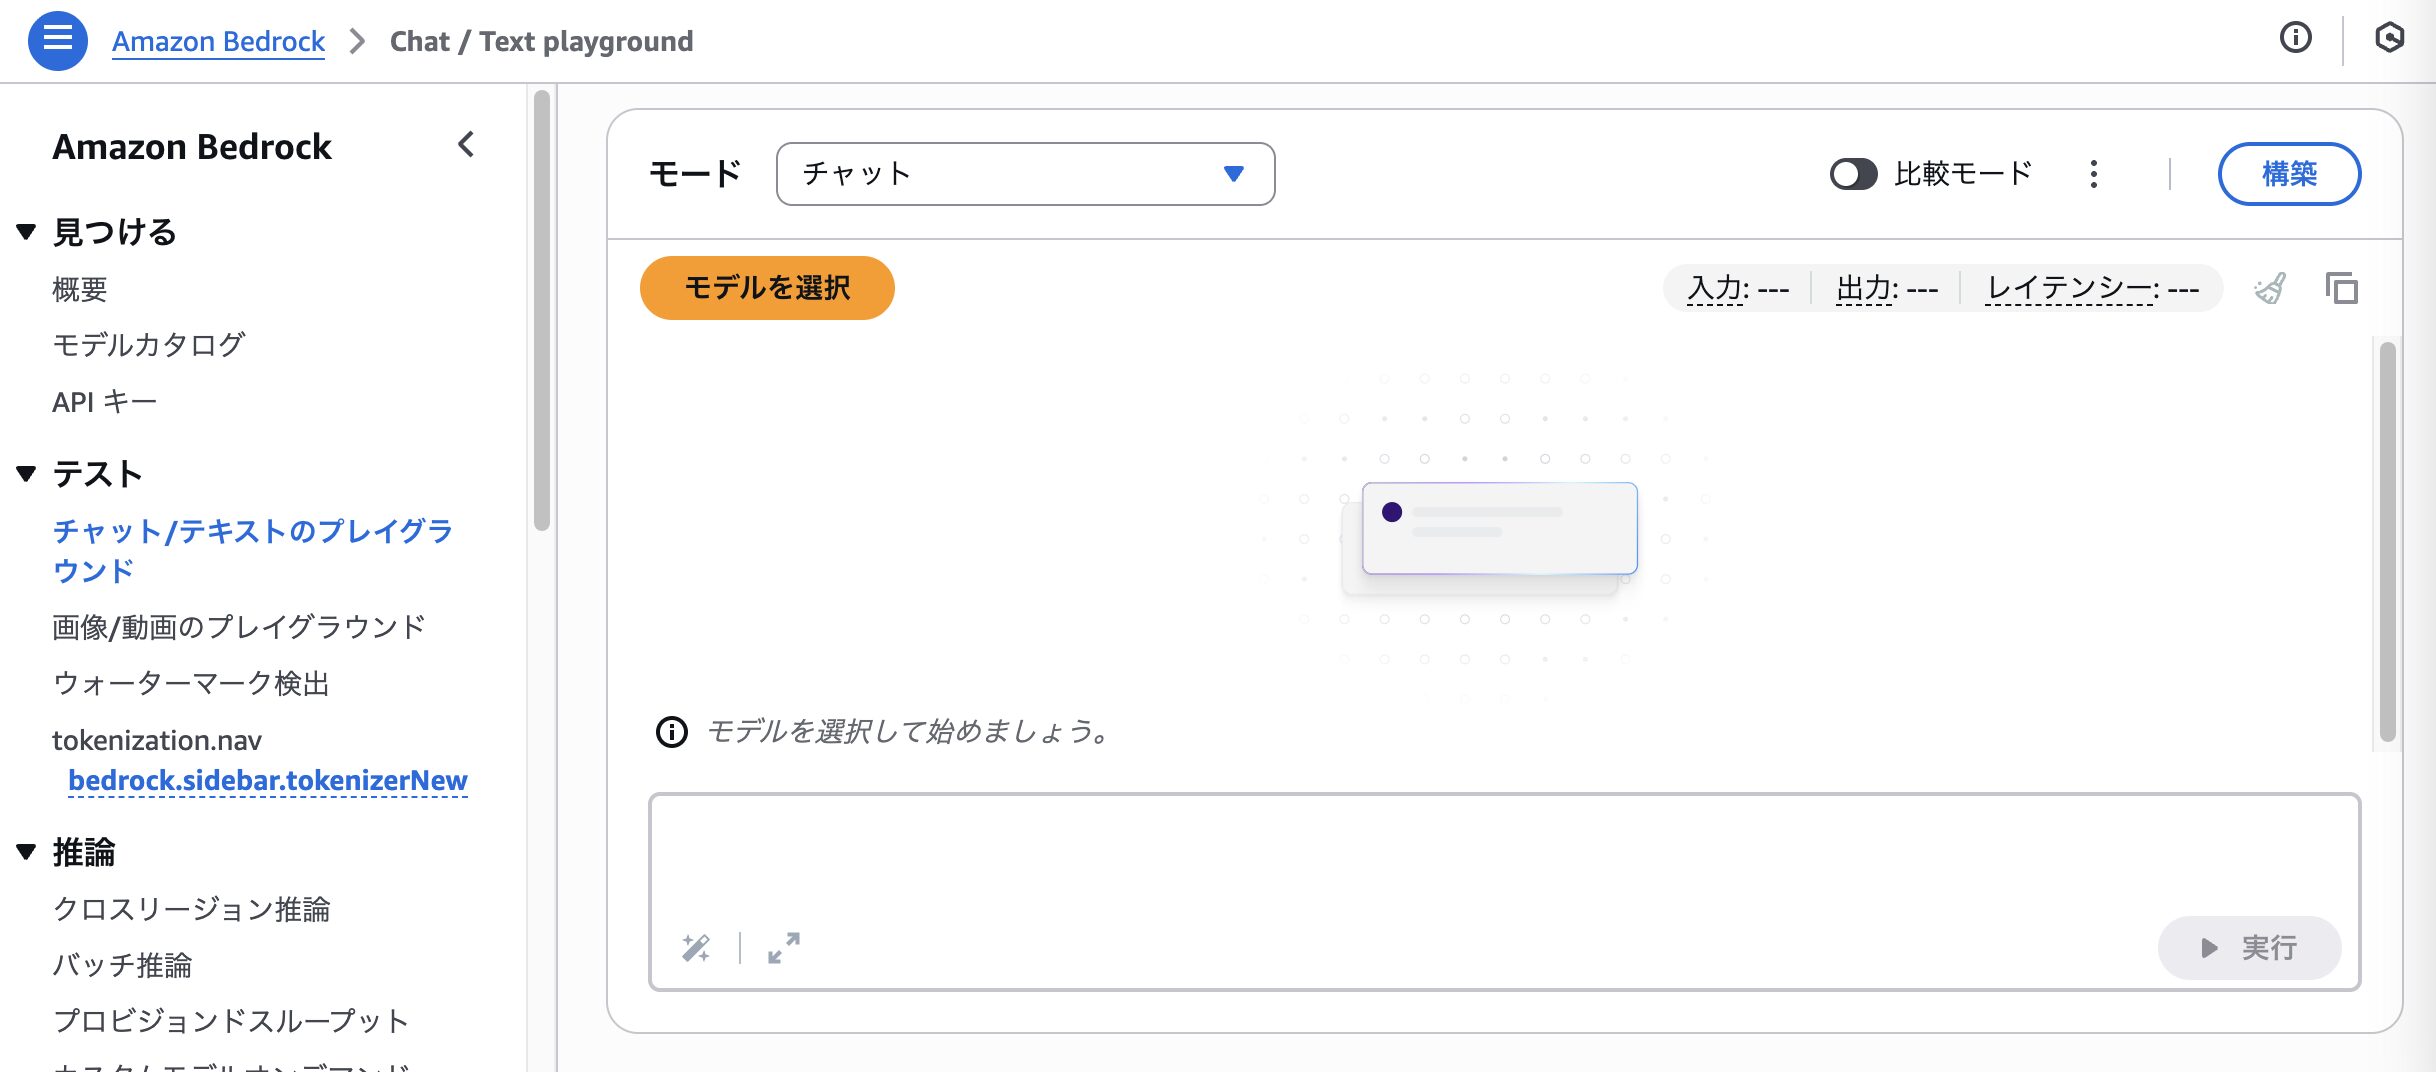Click the hexagon icon in top right
Image resolution: width=2436 pixels, height=1072 pixels.
[x=2389, y=38]
